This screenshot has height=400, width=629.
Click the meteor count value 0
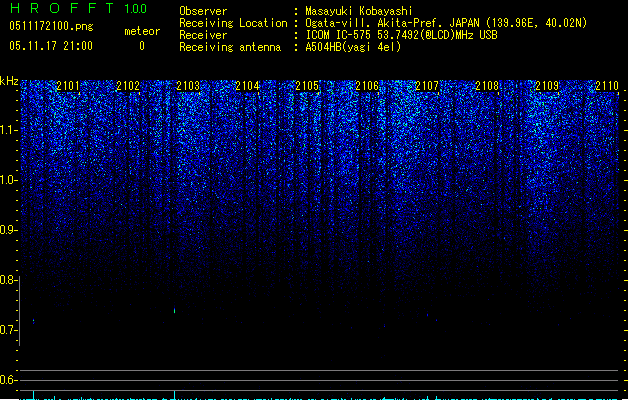point(142,46)
